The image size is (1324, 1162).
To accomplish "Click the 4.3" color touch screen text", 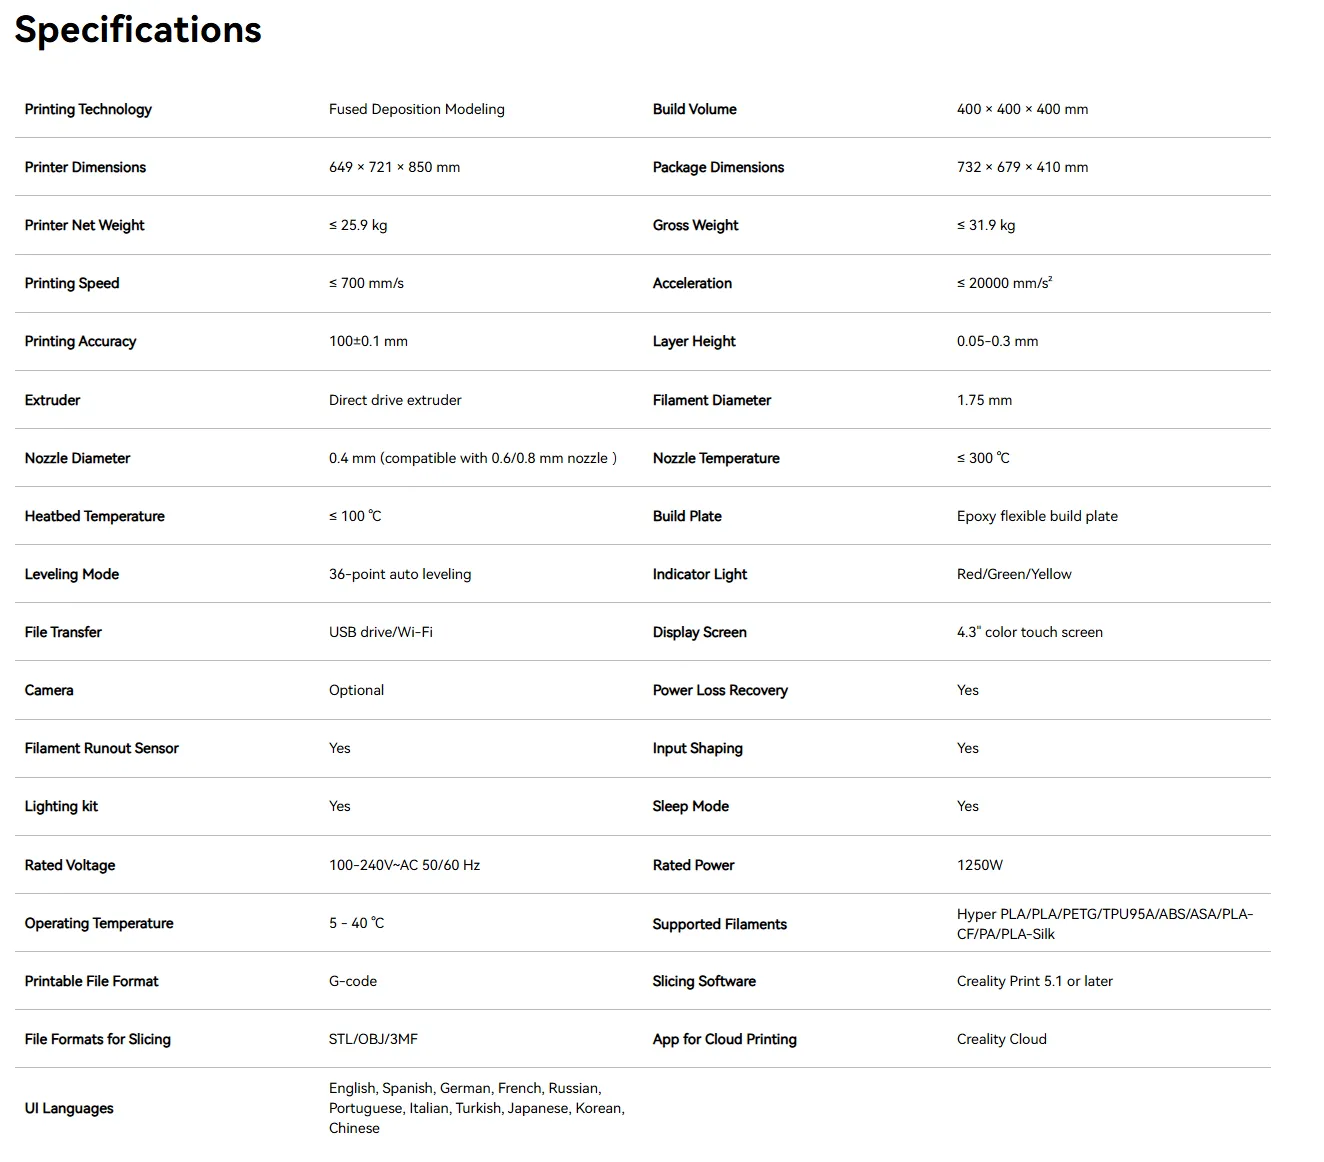I will 1030,632.
